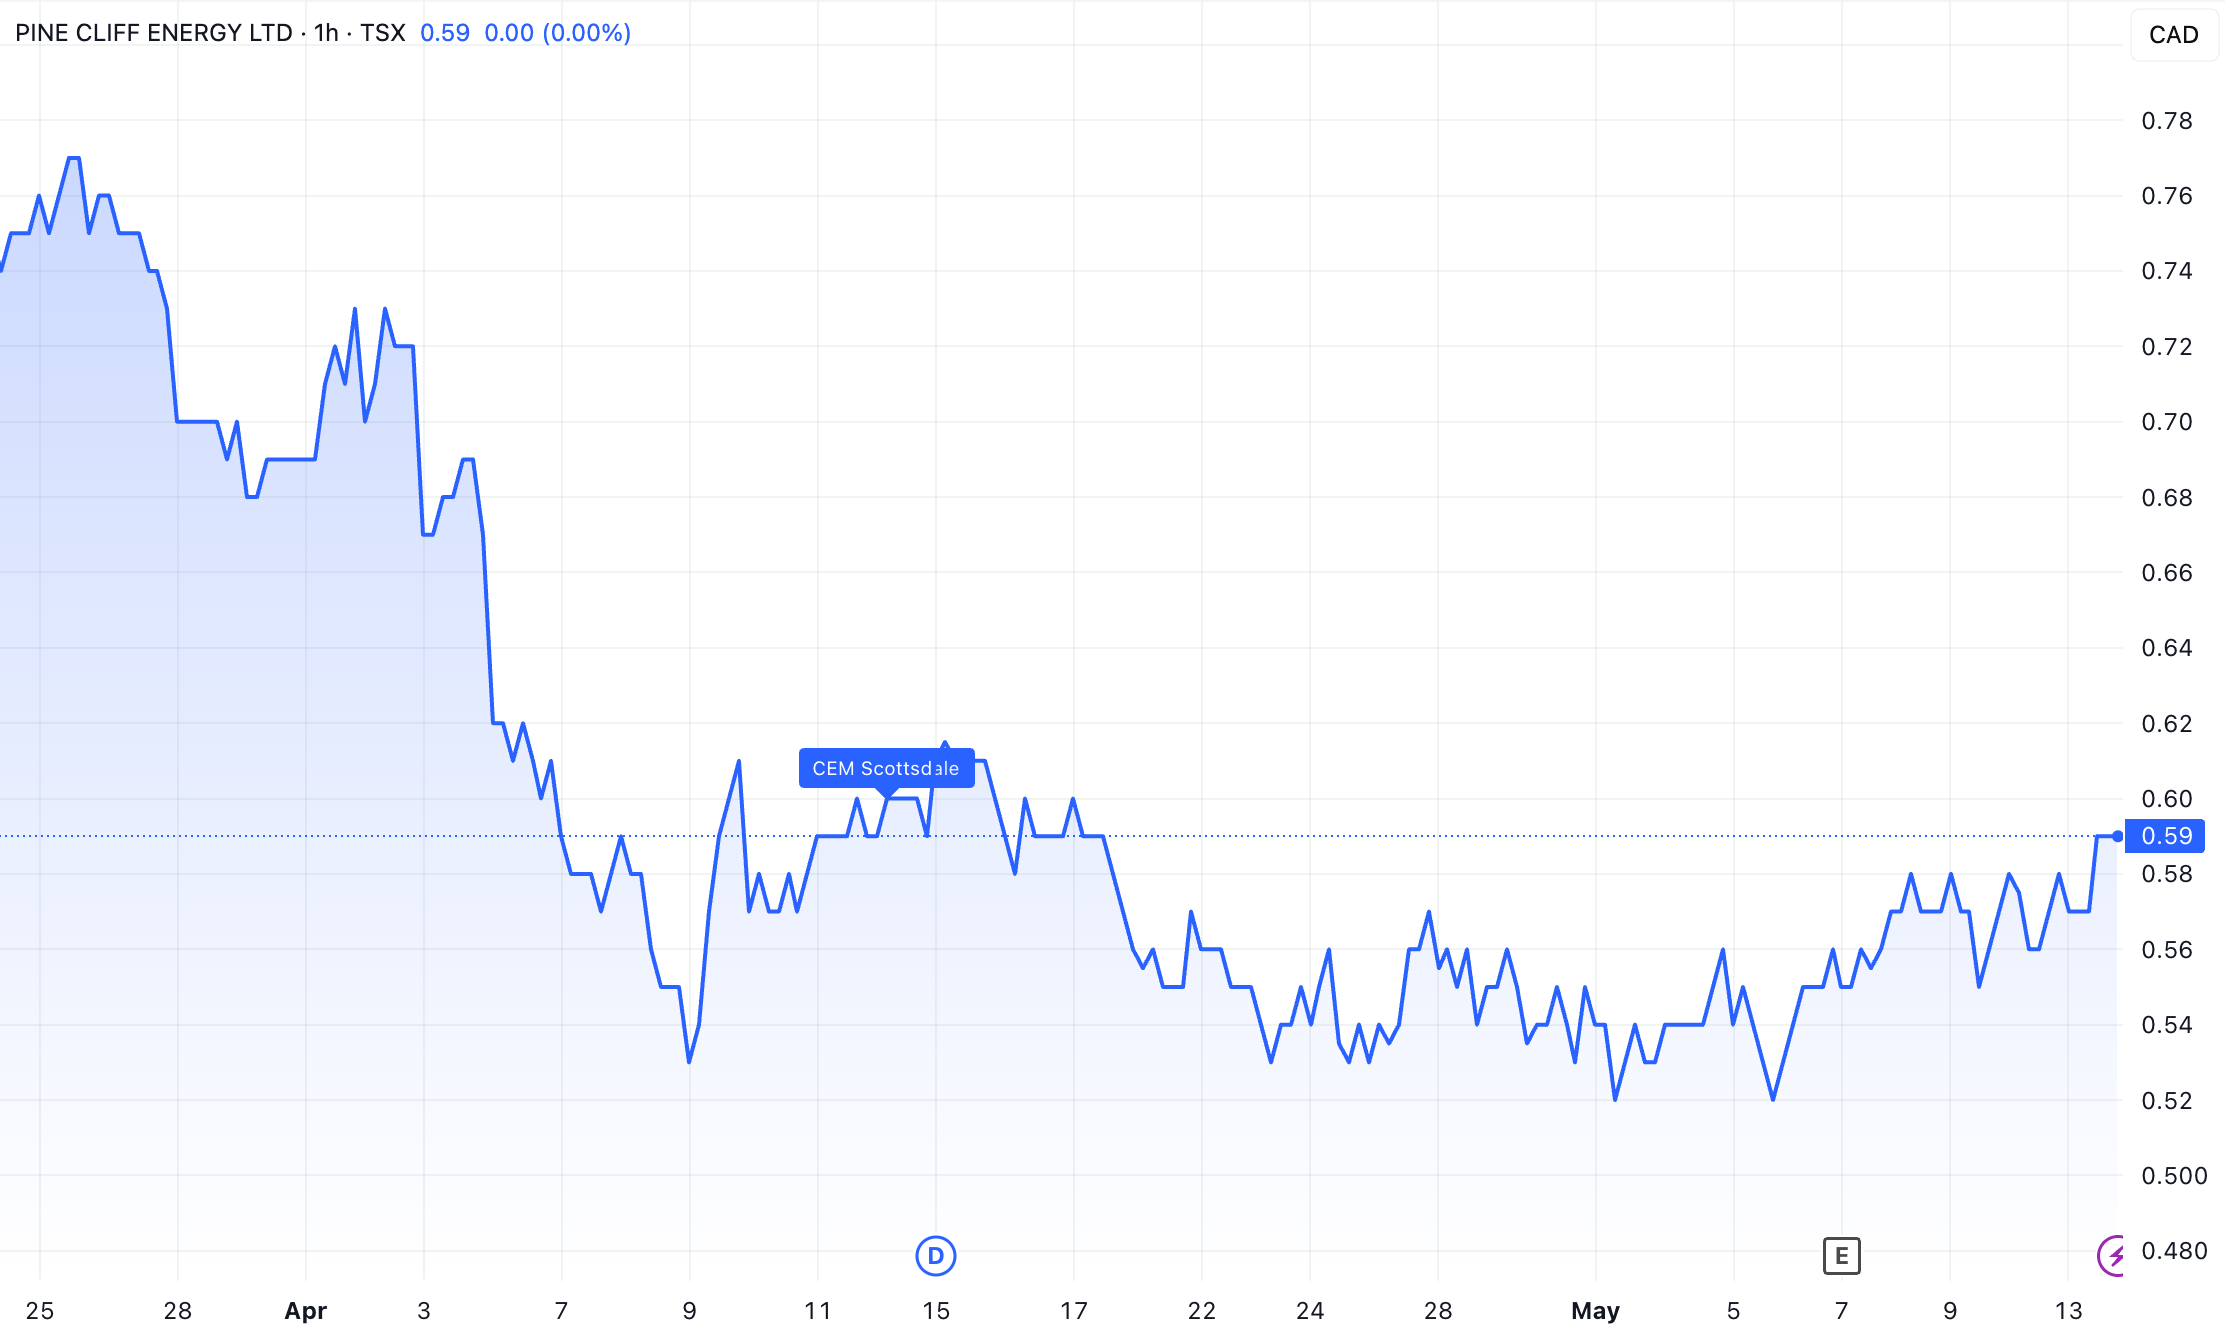Click the 0.480 price axis label
The width and height of the screenshot is (2225, 1334).
pyautogui.click(x=2173, y=1251)
